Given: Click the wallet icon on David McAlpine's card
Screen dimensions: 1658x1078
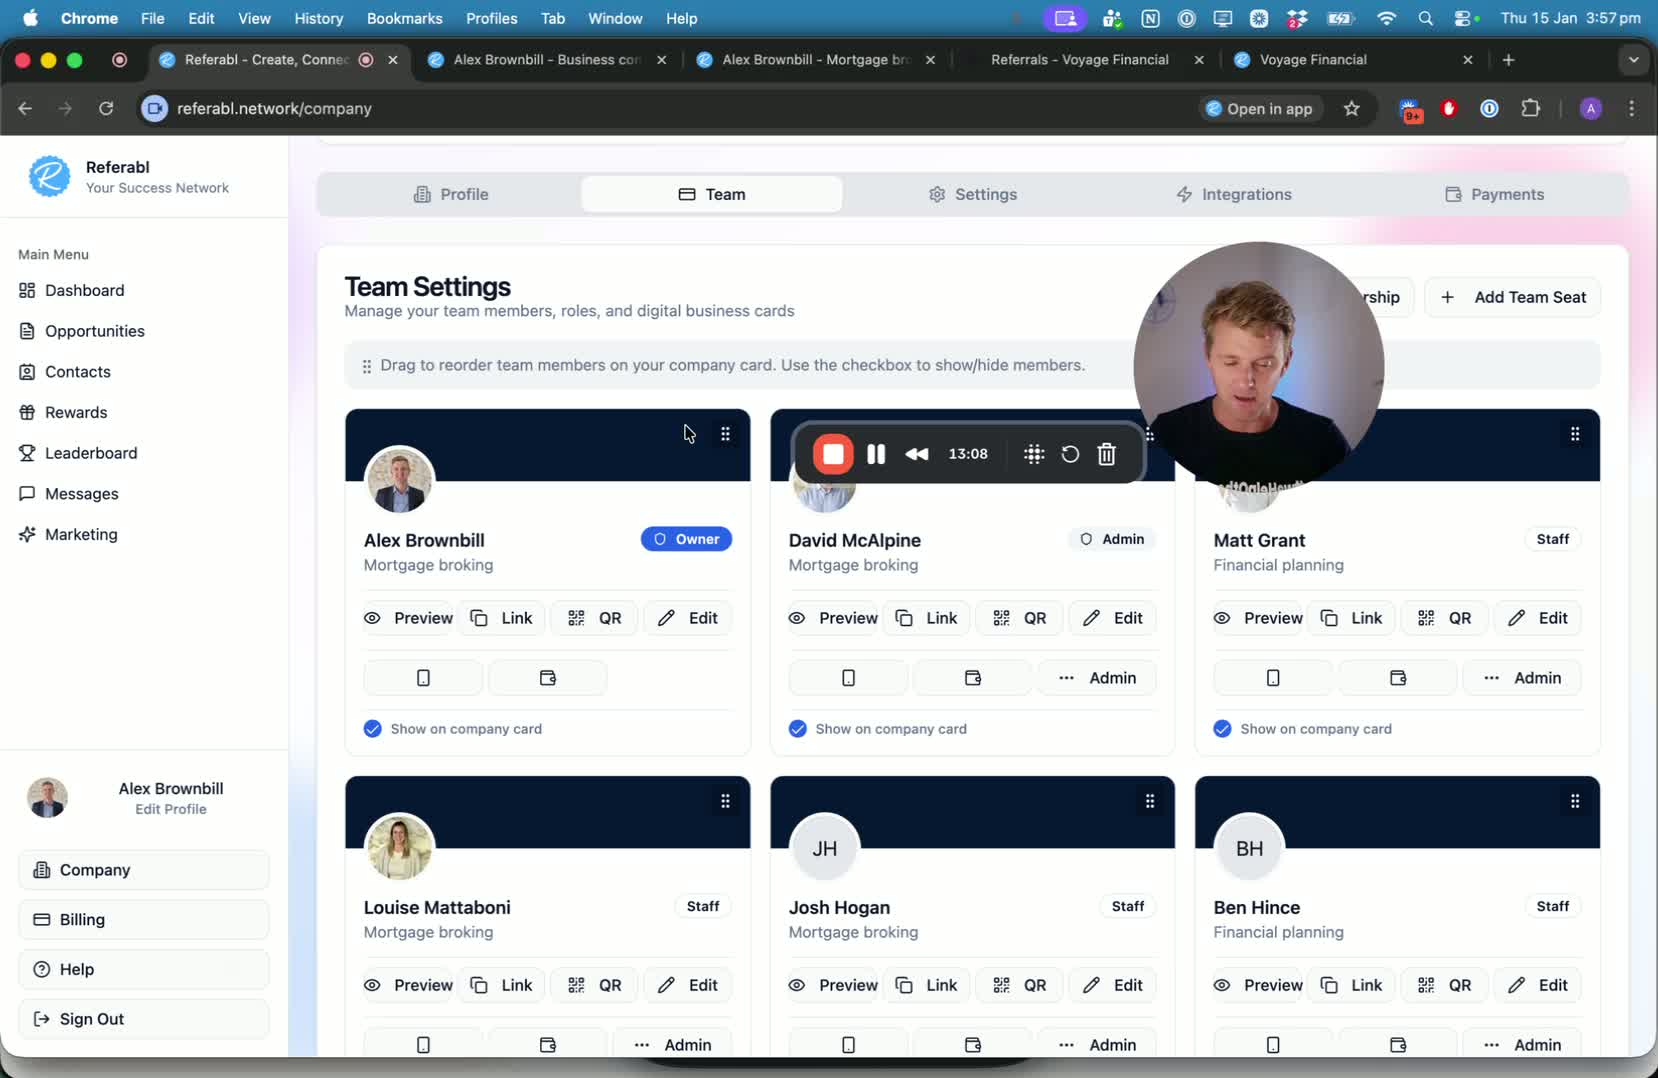Looking at the screenshot, I should pyautogui.click(x=972, y=678).
